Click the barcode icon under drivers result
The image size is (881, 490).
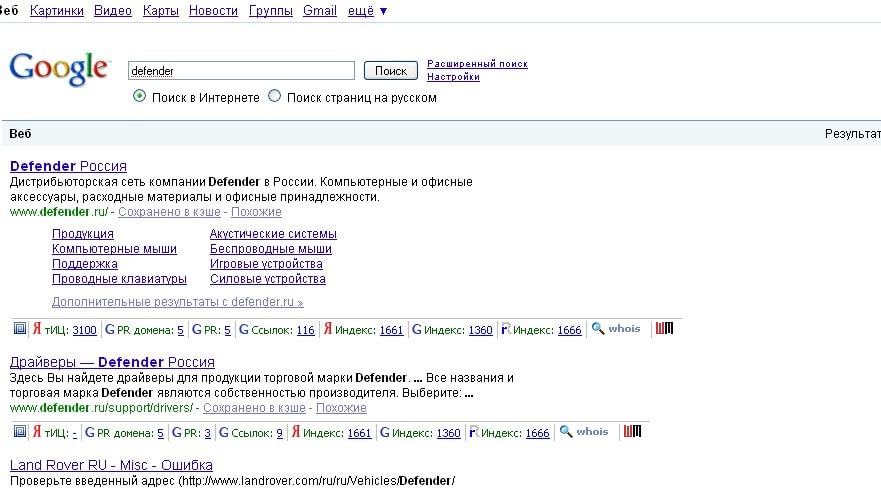(x=631, y=432)
